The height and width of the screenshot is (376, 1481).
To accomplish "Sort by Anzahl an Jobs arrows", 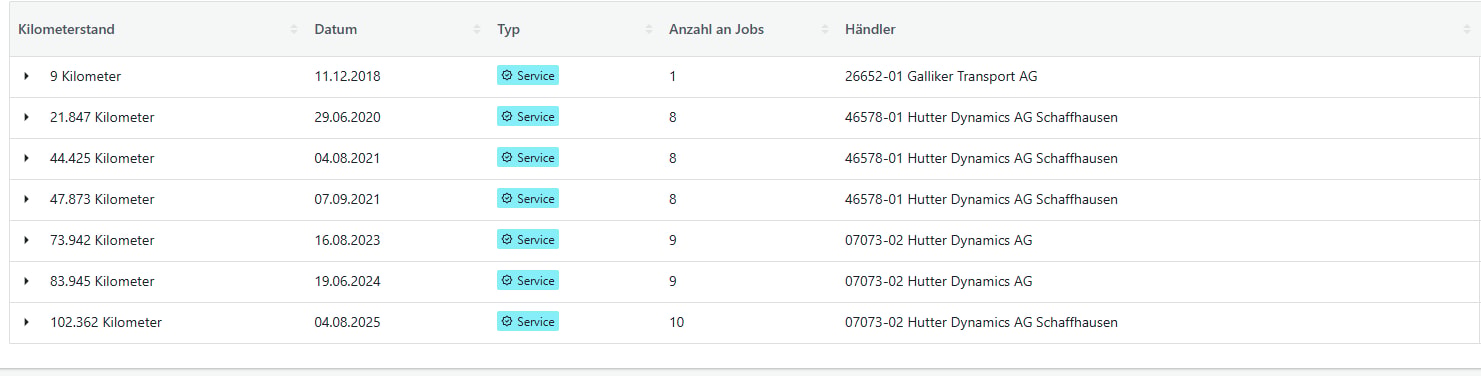I will pos(825,29).
